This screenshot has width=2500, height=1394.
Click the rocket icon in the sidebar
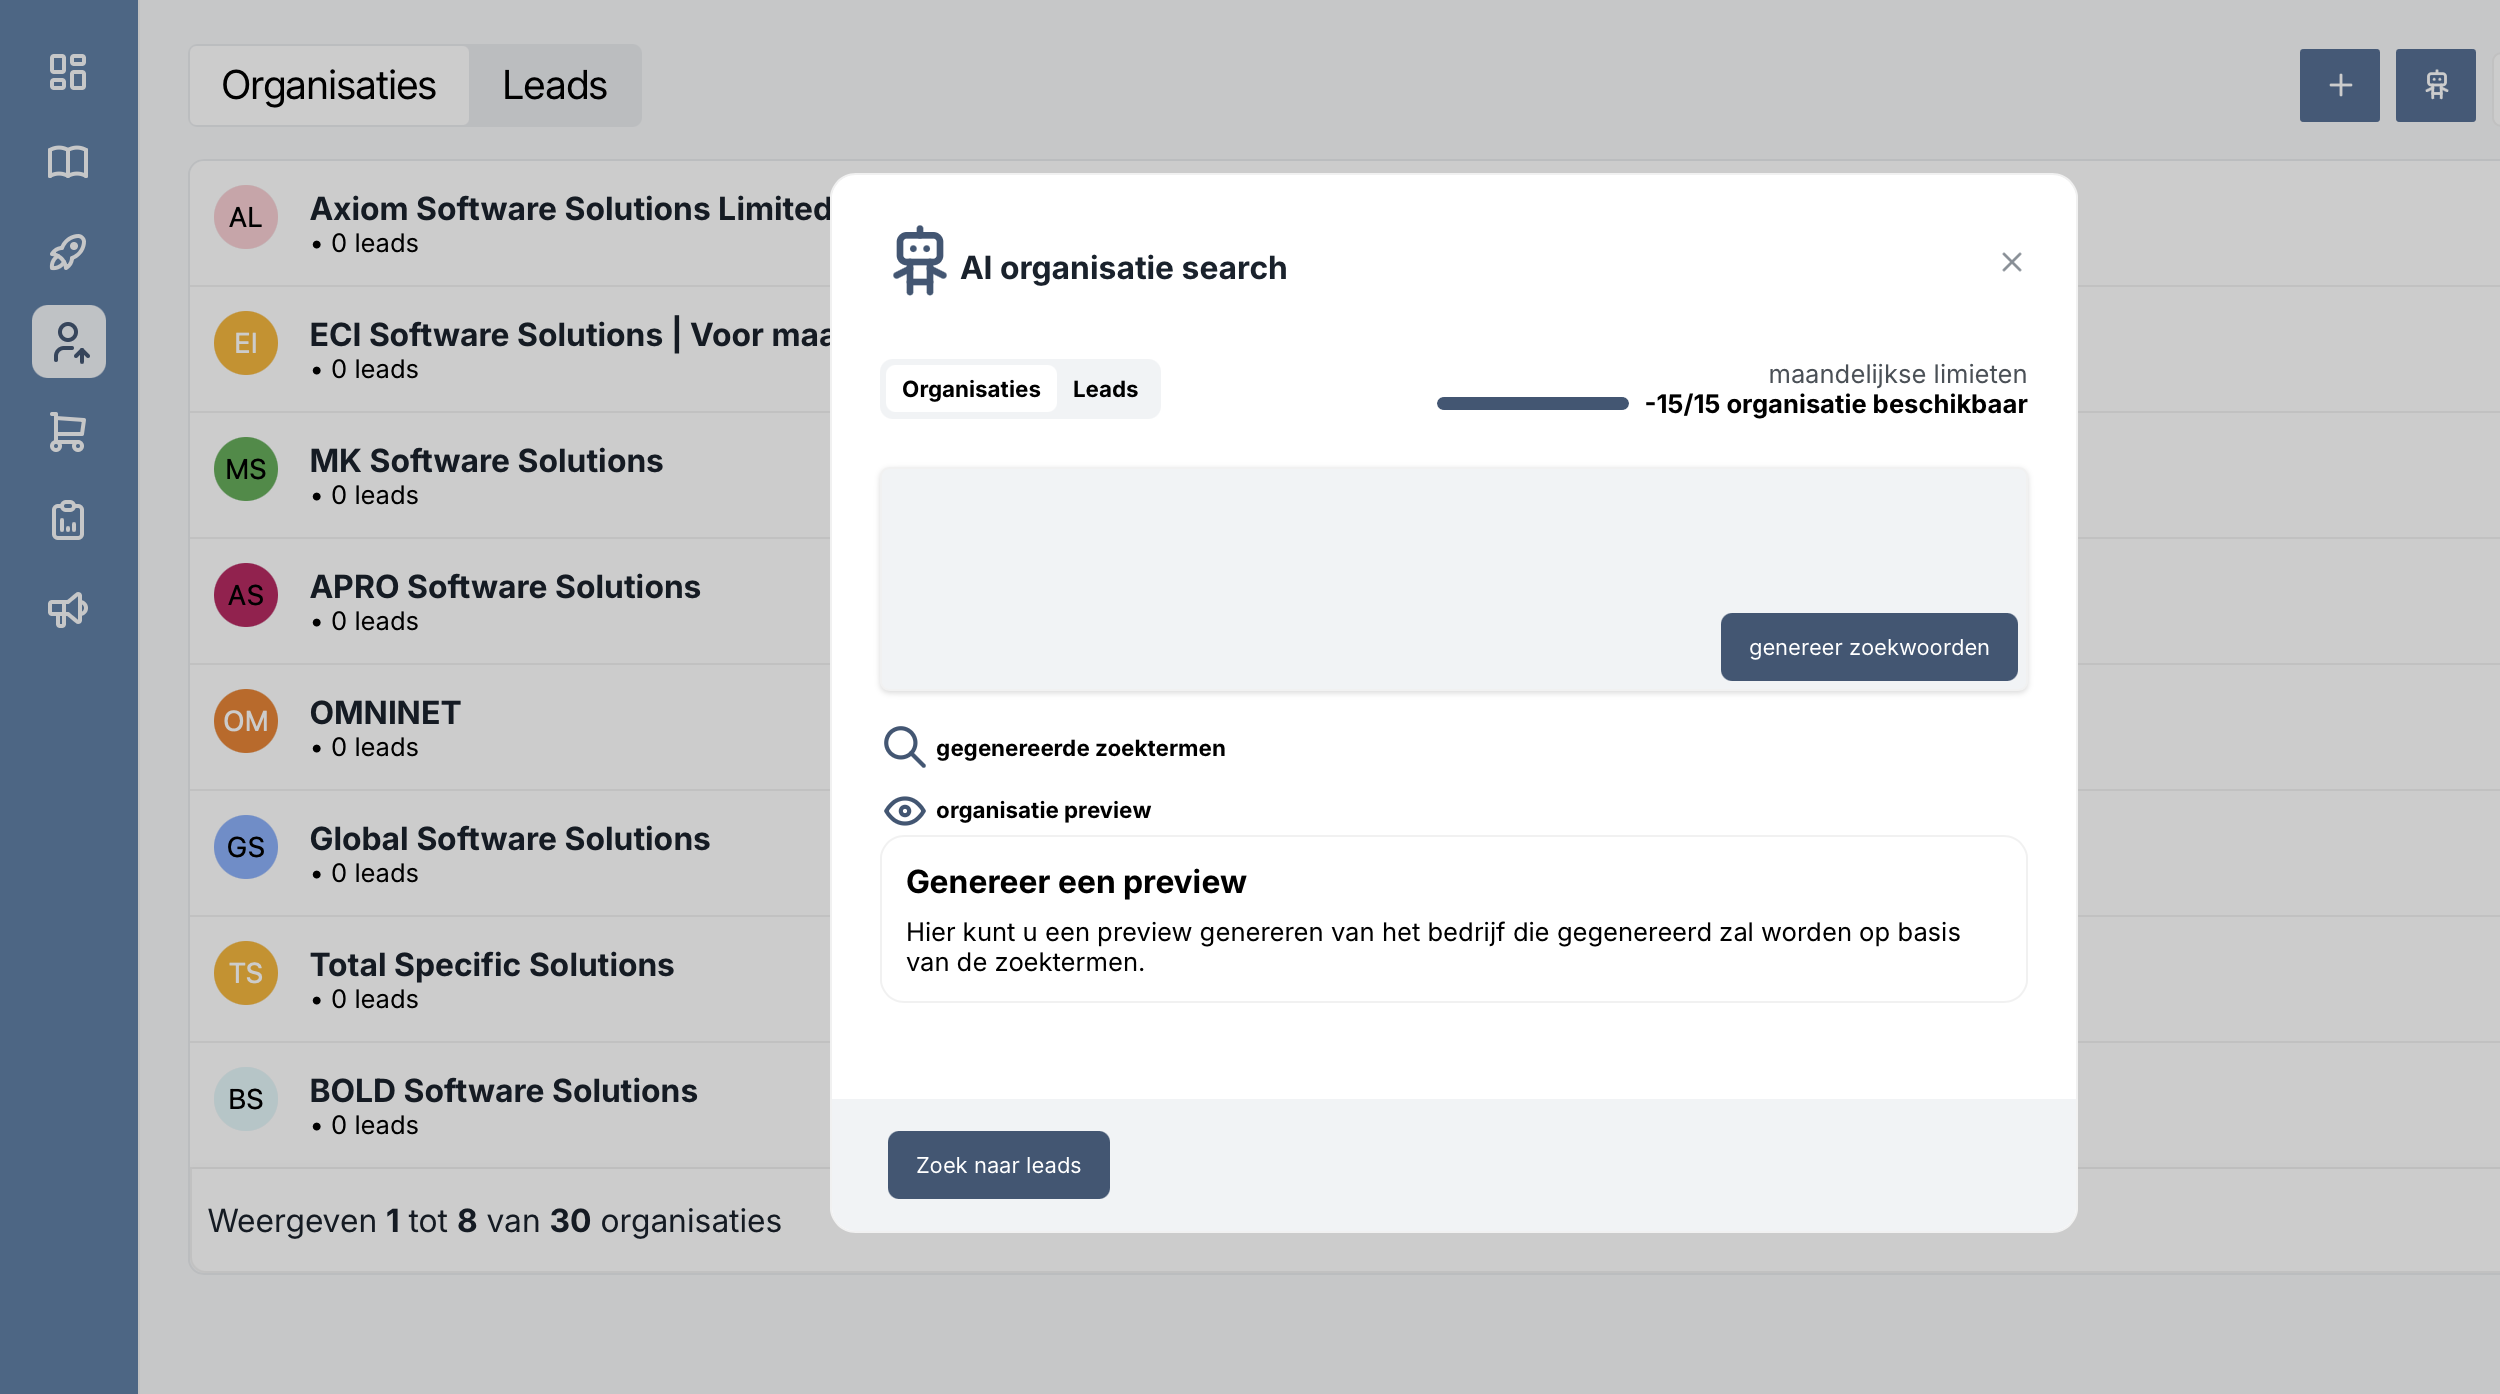tap(67, 251)
